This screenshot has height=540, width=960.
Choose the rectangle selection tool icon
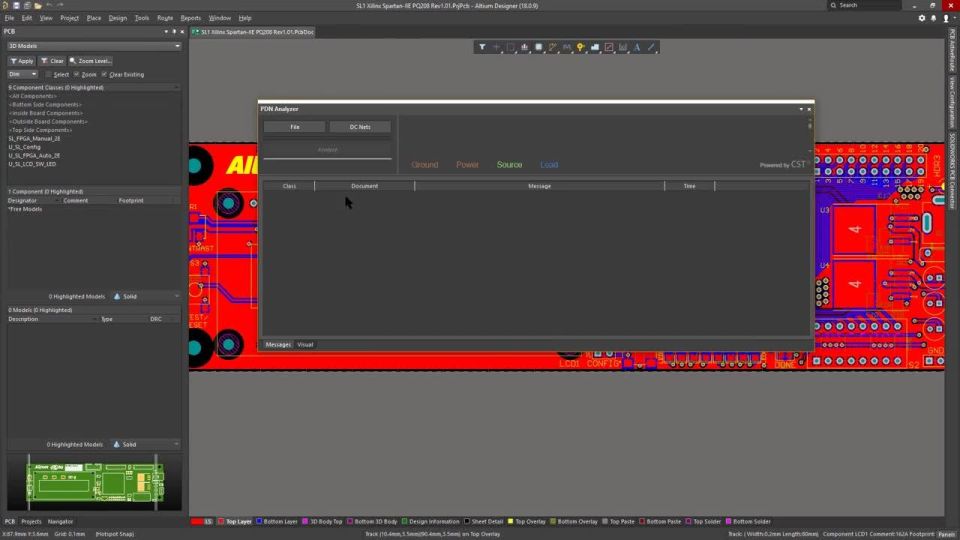tap(511, 47)
